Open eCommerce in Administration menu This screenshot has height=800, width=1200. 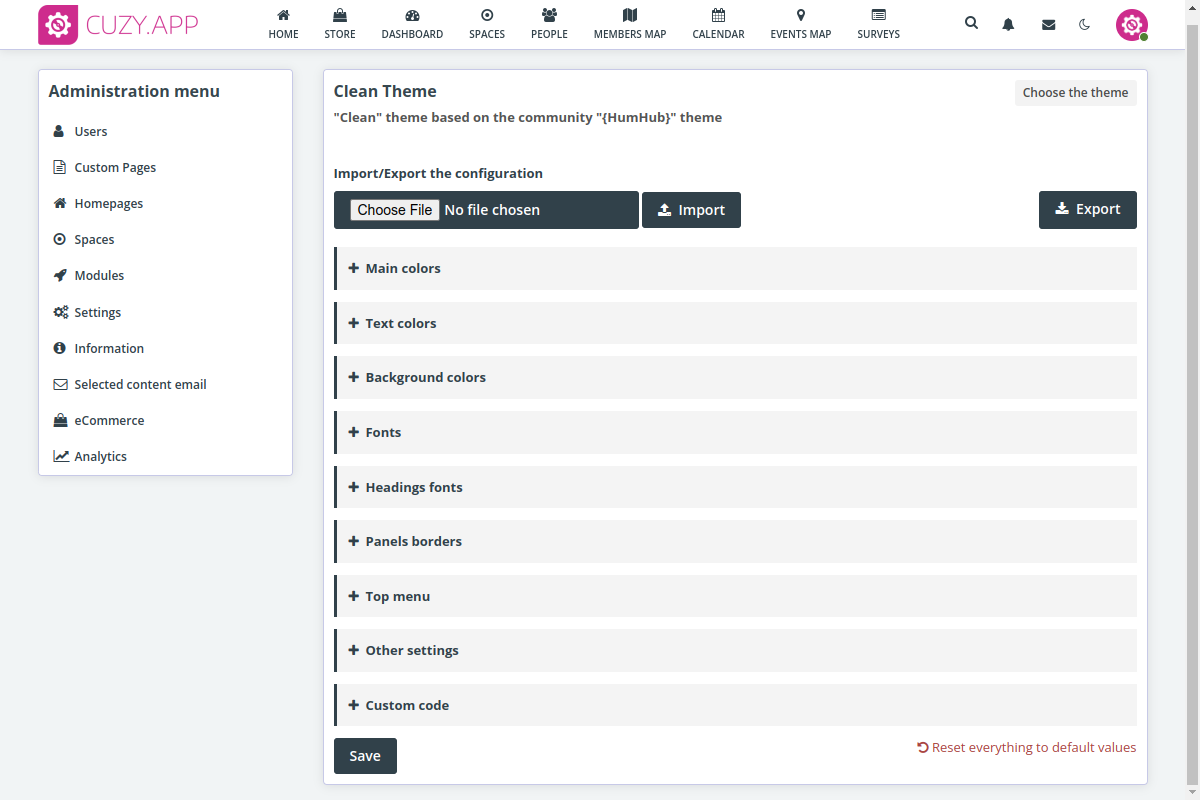point(109,420)
